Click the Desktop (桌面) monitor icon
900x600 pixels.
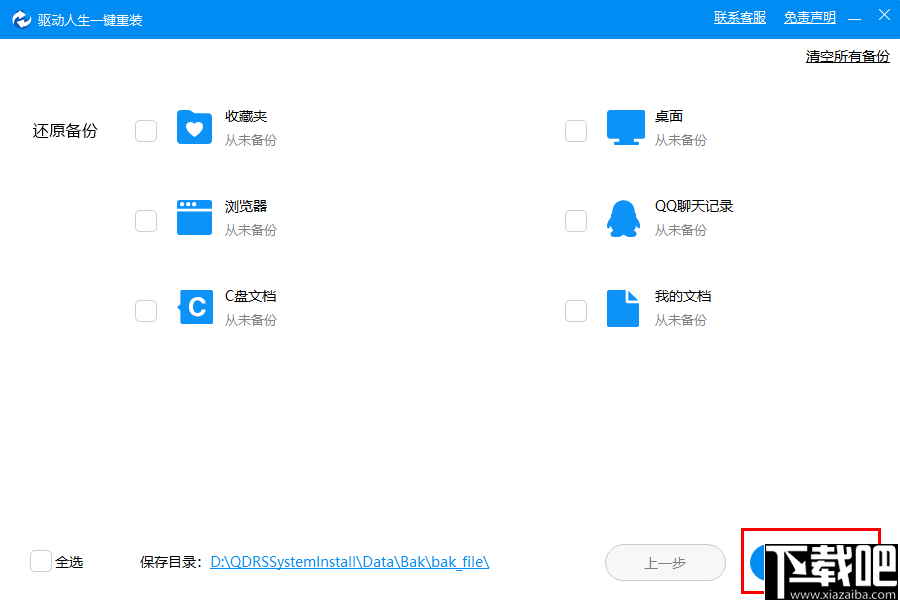coord(624,127)
